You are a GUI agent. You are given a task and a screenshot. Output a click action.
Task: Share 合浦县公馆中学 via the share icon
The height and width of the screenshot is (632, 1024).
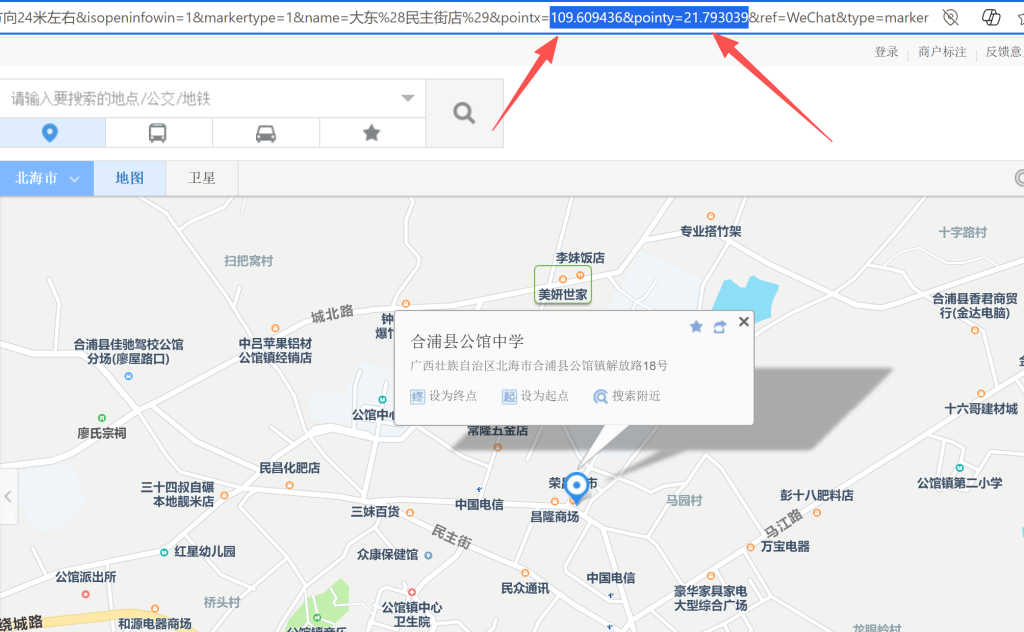[720, 326]
